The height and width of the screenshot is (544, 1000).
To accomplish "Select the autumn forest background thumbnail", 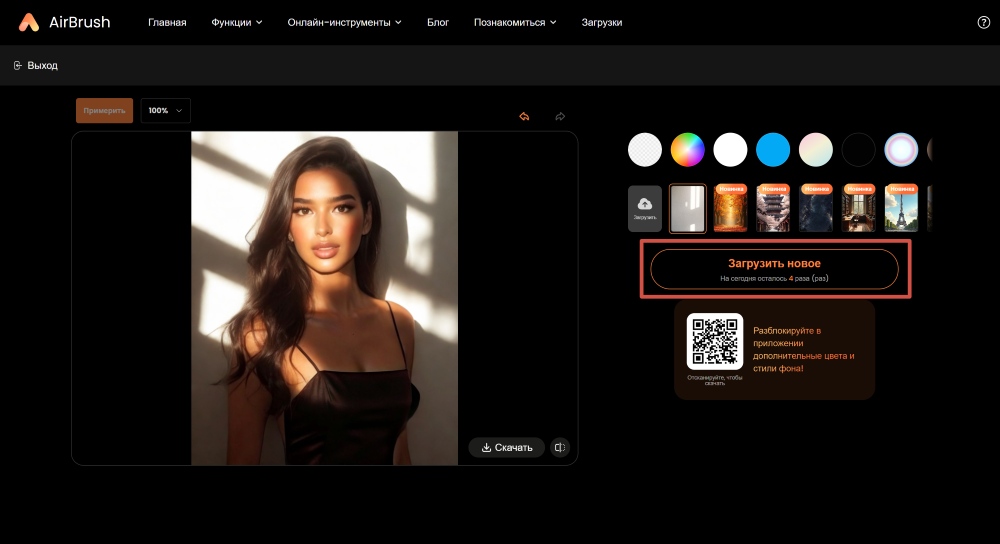I will (x=730, y=209).
